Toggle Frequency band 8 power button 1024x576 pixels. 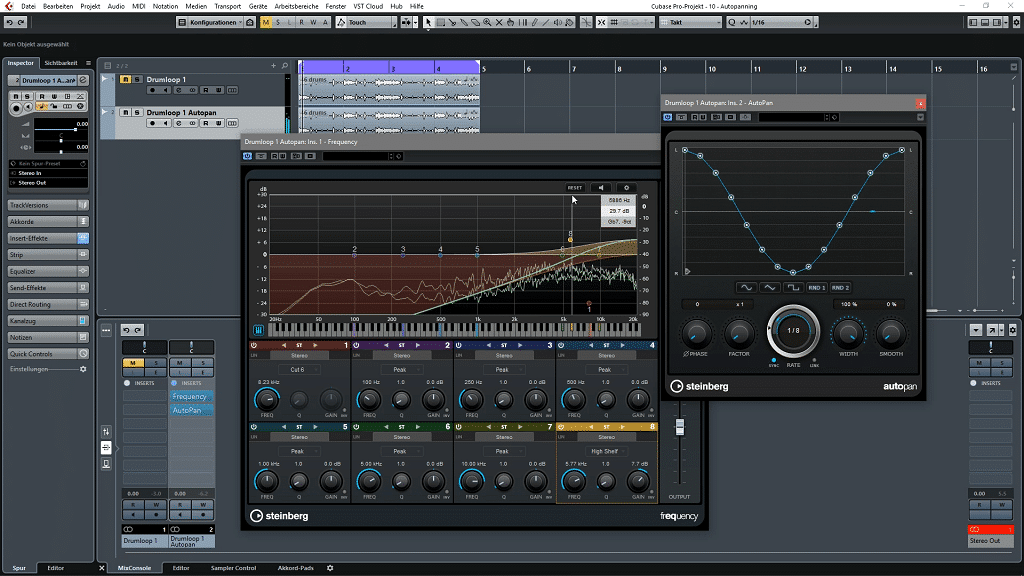561,427
